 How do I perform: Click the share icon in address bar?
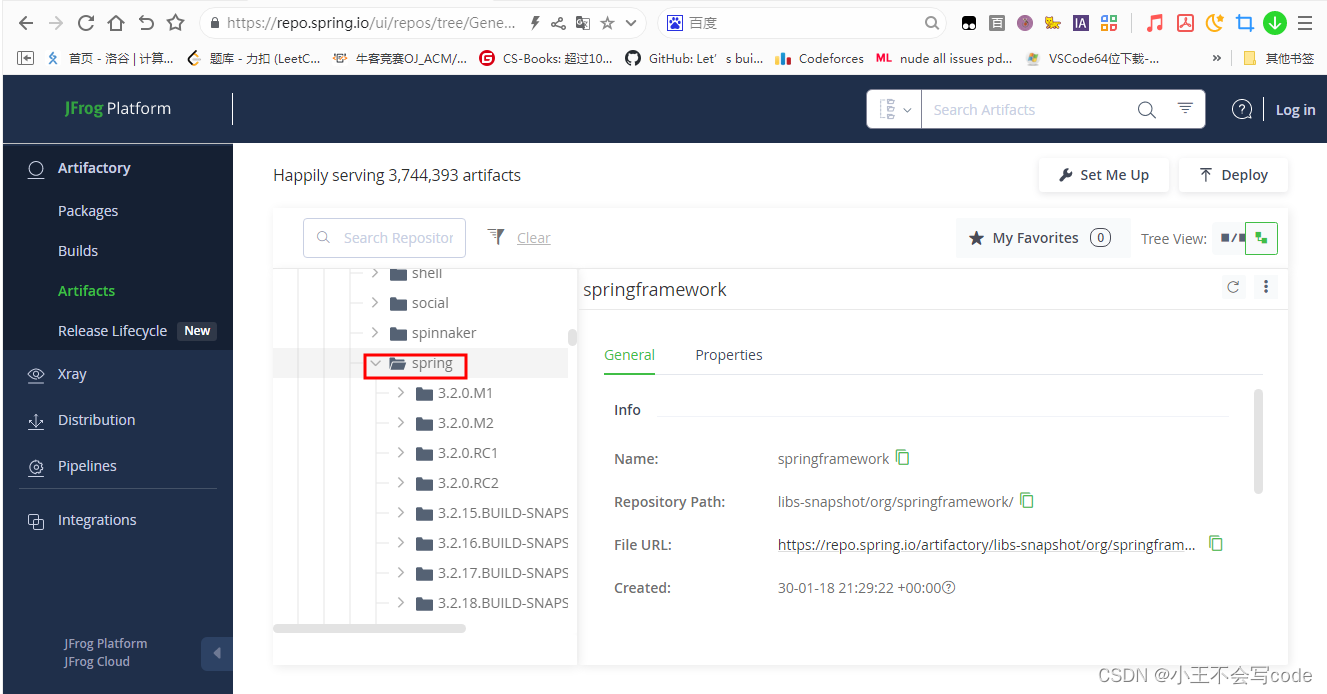[x=558, y=22]
